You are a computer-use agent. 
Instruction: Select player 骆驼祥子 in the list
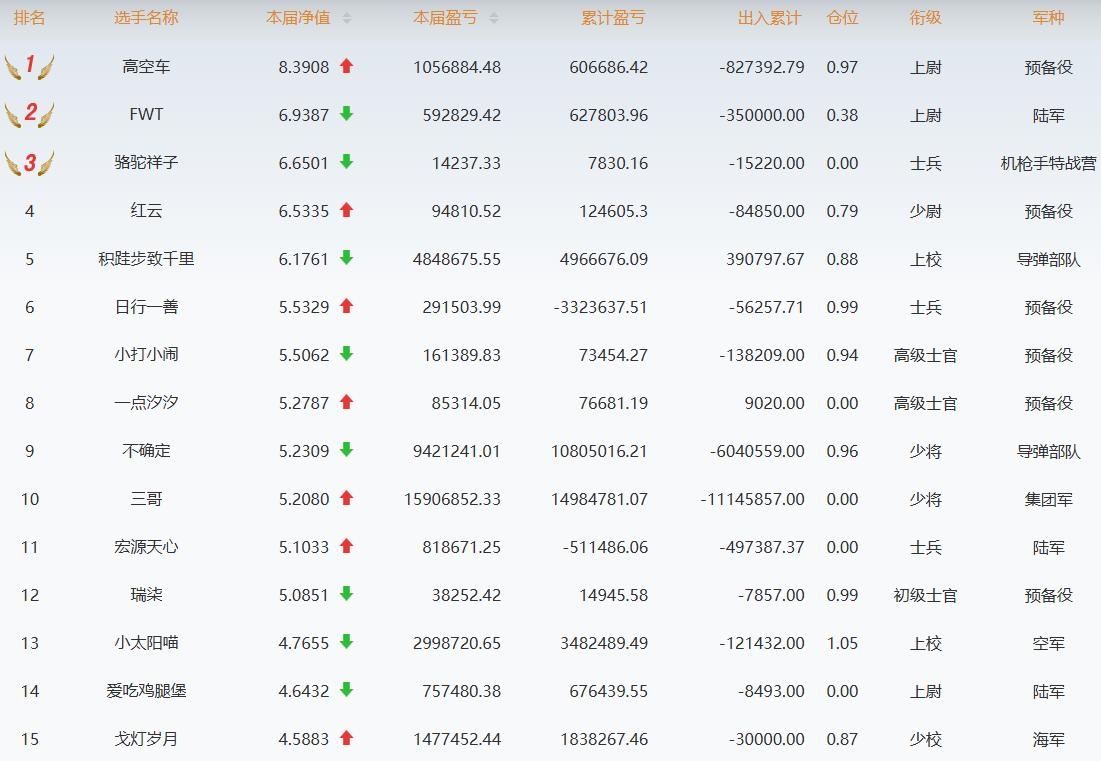click(146, 163)
